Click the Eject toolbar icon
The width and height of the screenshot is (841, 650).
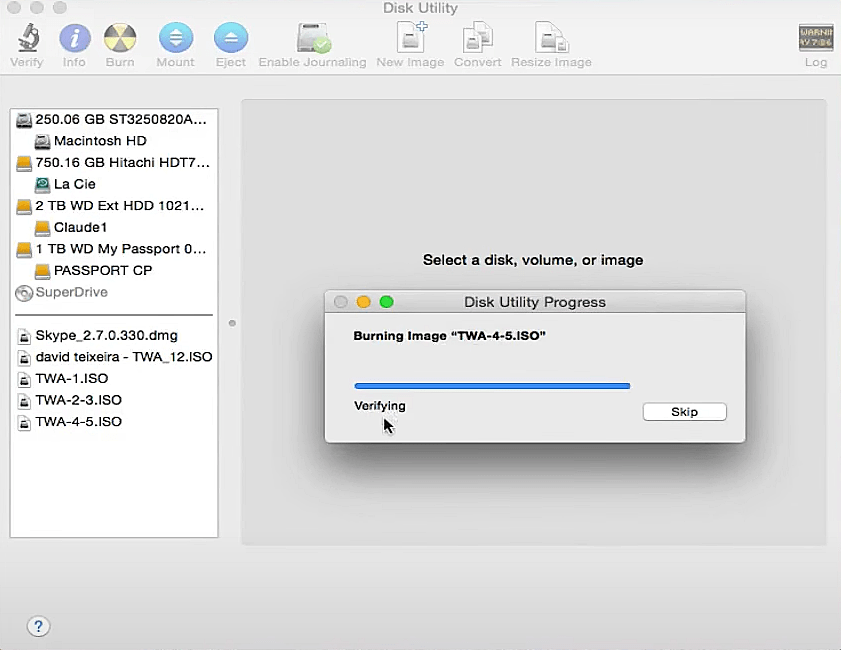pos(231,40)
